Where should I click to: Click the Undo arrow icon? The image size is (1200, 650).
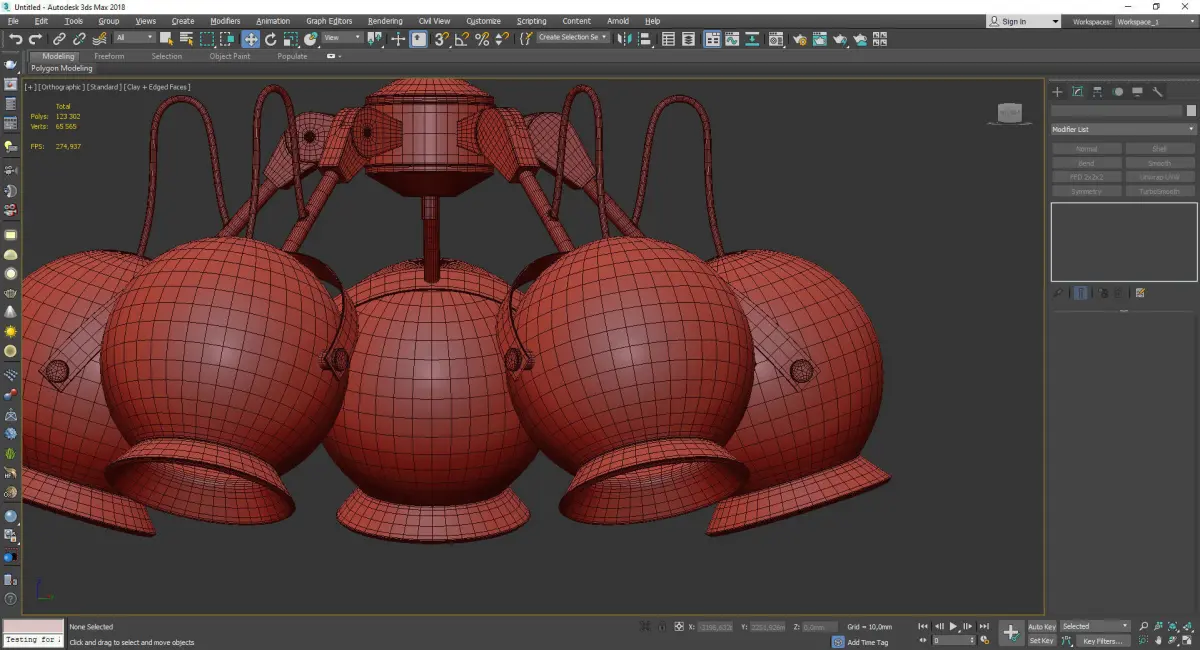tap(15, 39)
